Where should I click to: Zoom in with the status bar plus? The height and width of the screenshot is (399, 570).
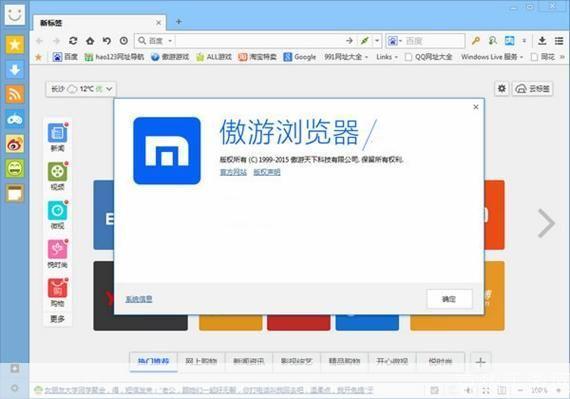click(559, 390)
